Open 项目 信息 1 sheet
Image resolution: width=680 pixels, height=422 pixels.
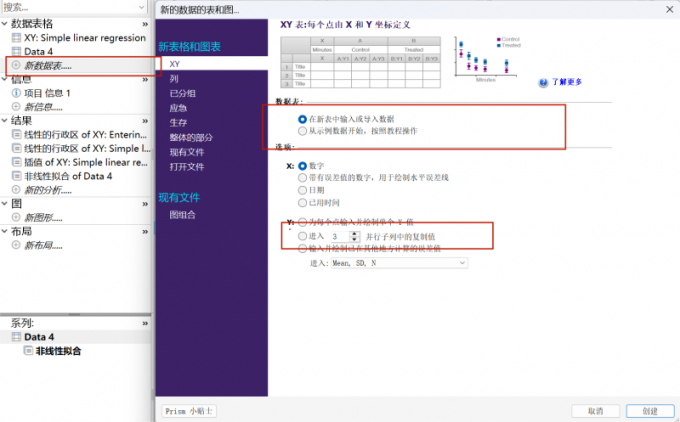47,93
